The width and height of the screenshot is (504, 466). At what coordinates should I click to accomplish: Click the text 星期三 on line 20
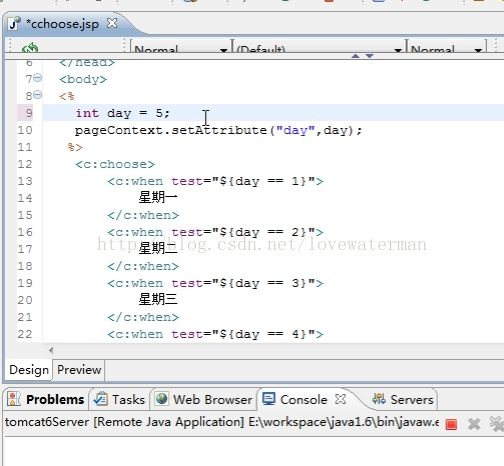[158, 300]
